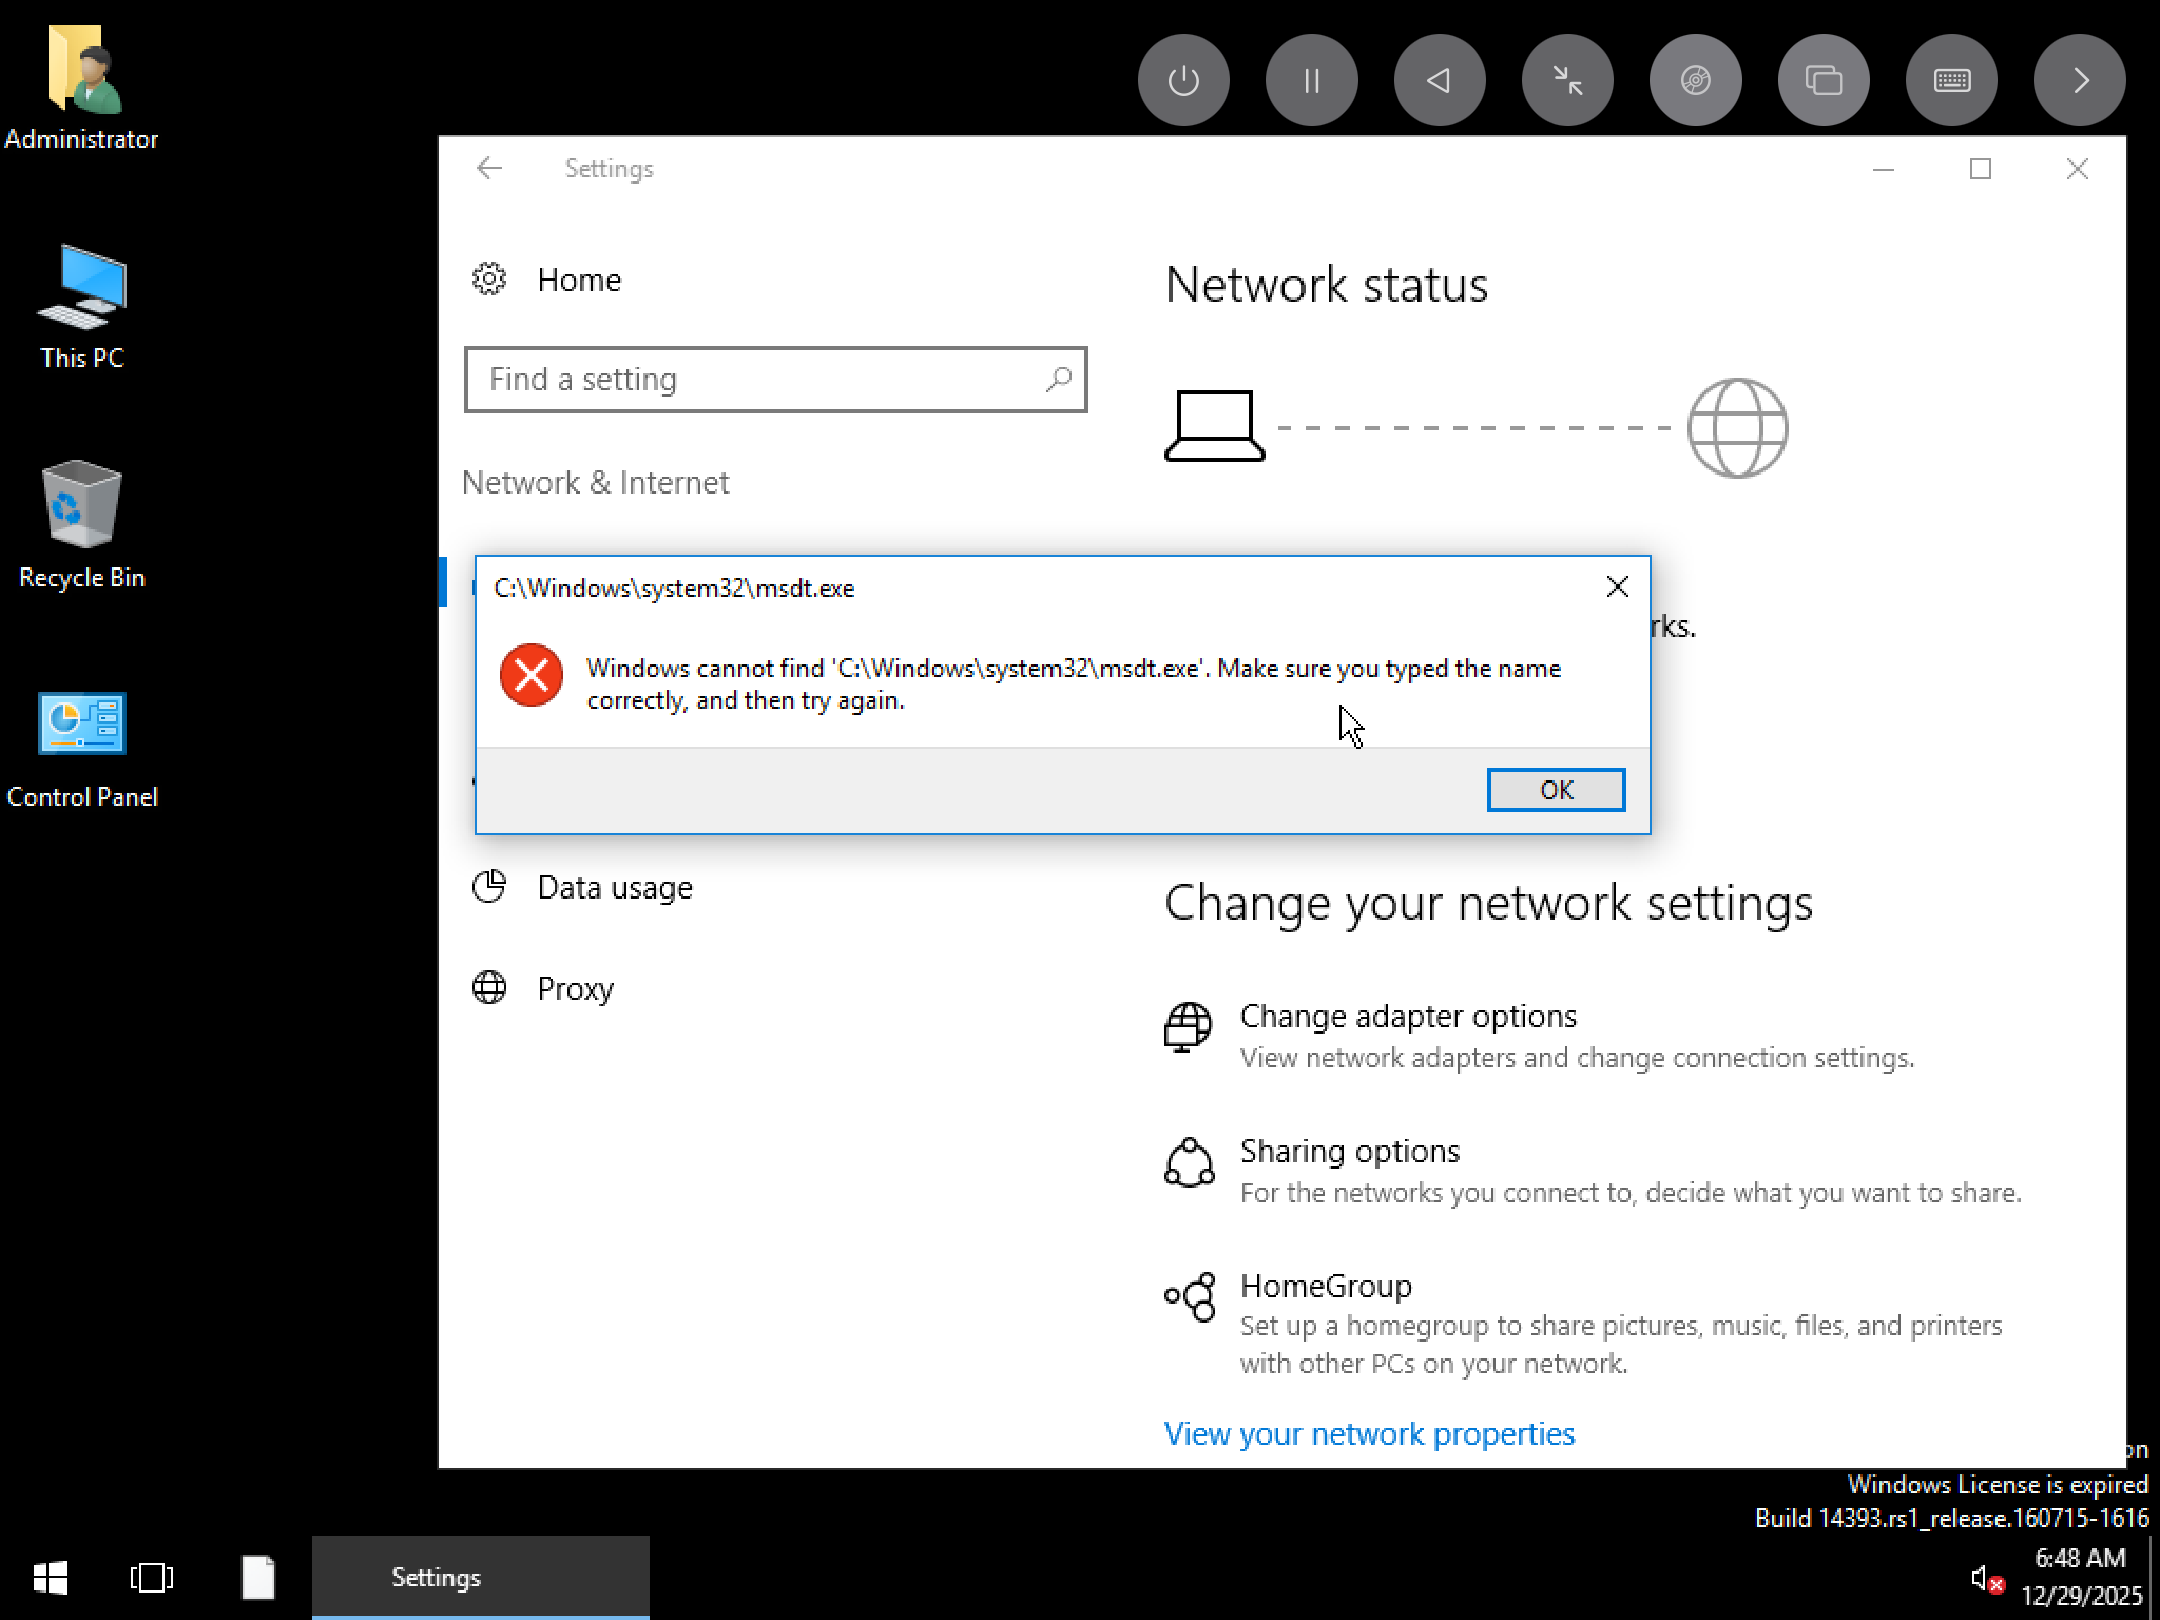The height and width of the screenshot is (1620, 2160).
Task: Open the virtual keyboard icon
Action: coord(1951,80)
